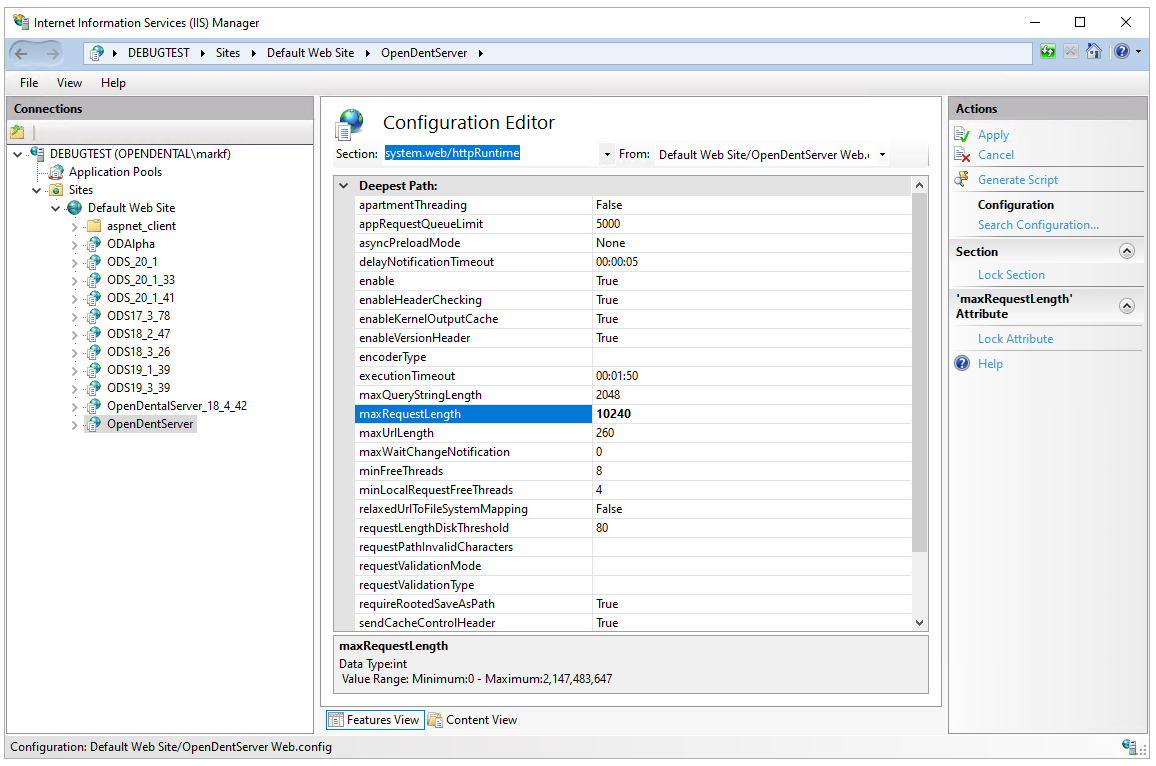Image resolution: width=1156 pixels, height=766 pixels.
Task: Click the Cancel link
Action: click(995, 155)
